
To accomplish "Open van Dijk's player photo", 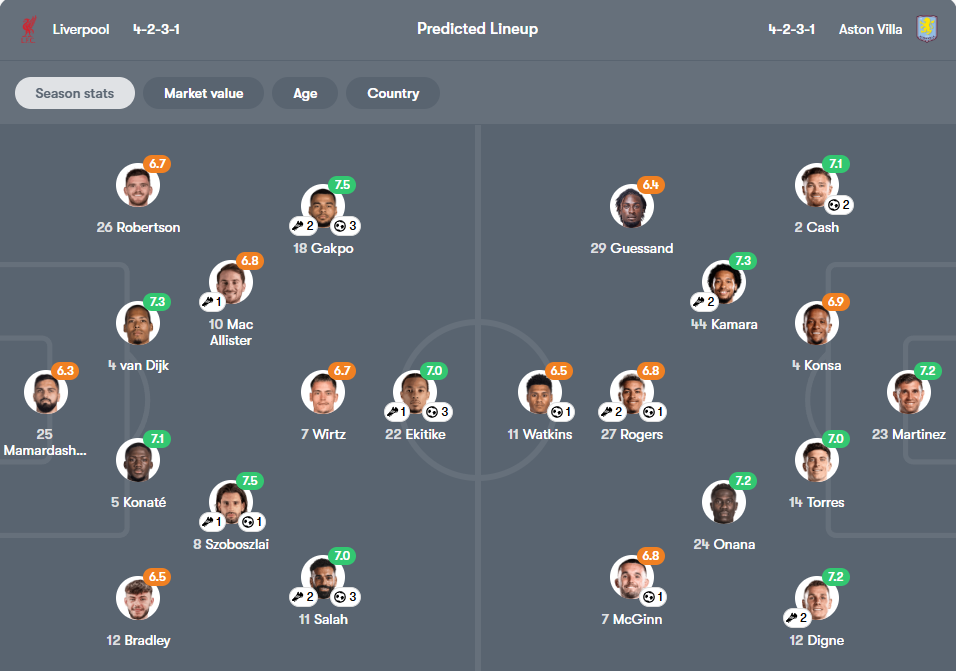I will (138, 324).
